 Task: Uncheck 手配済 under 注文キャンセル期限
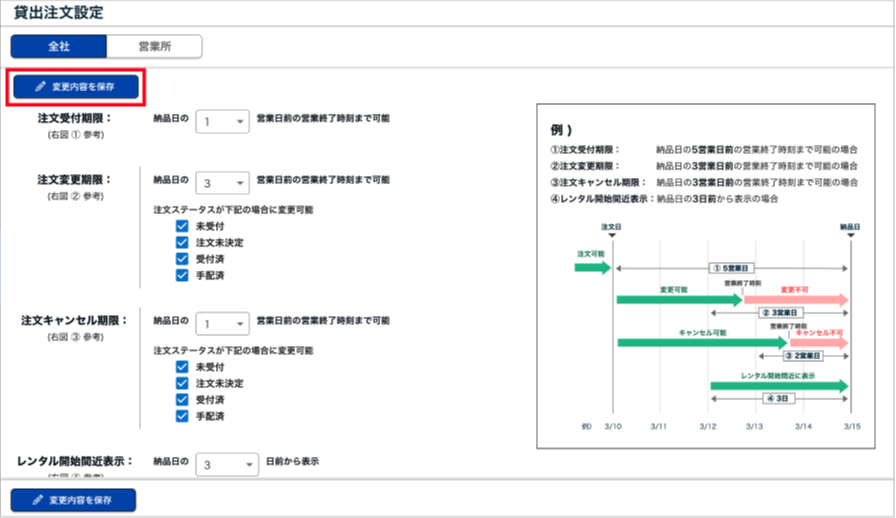(182, 416)
